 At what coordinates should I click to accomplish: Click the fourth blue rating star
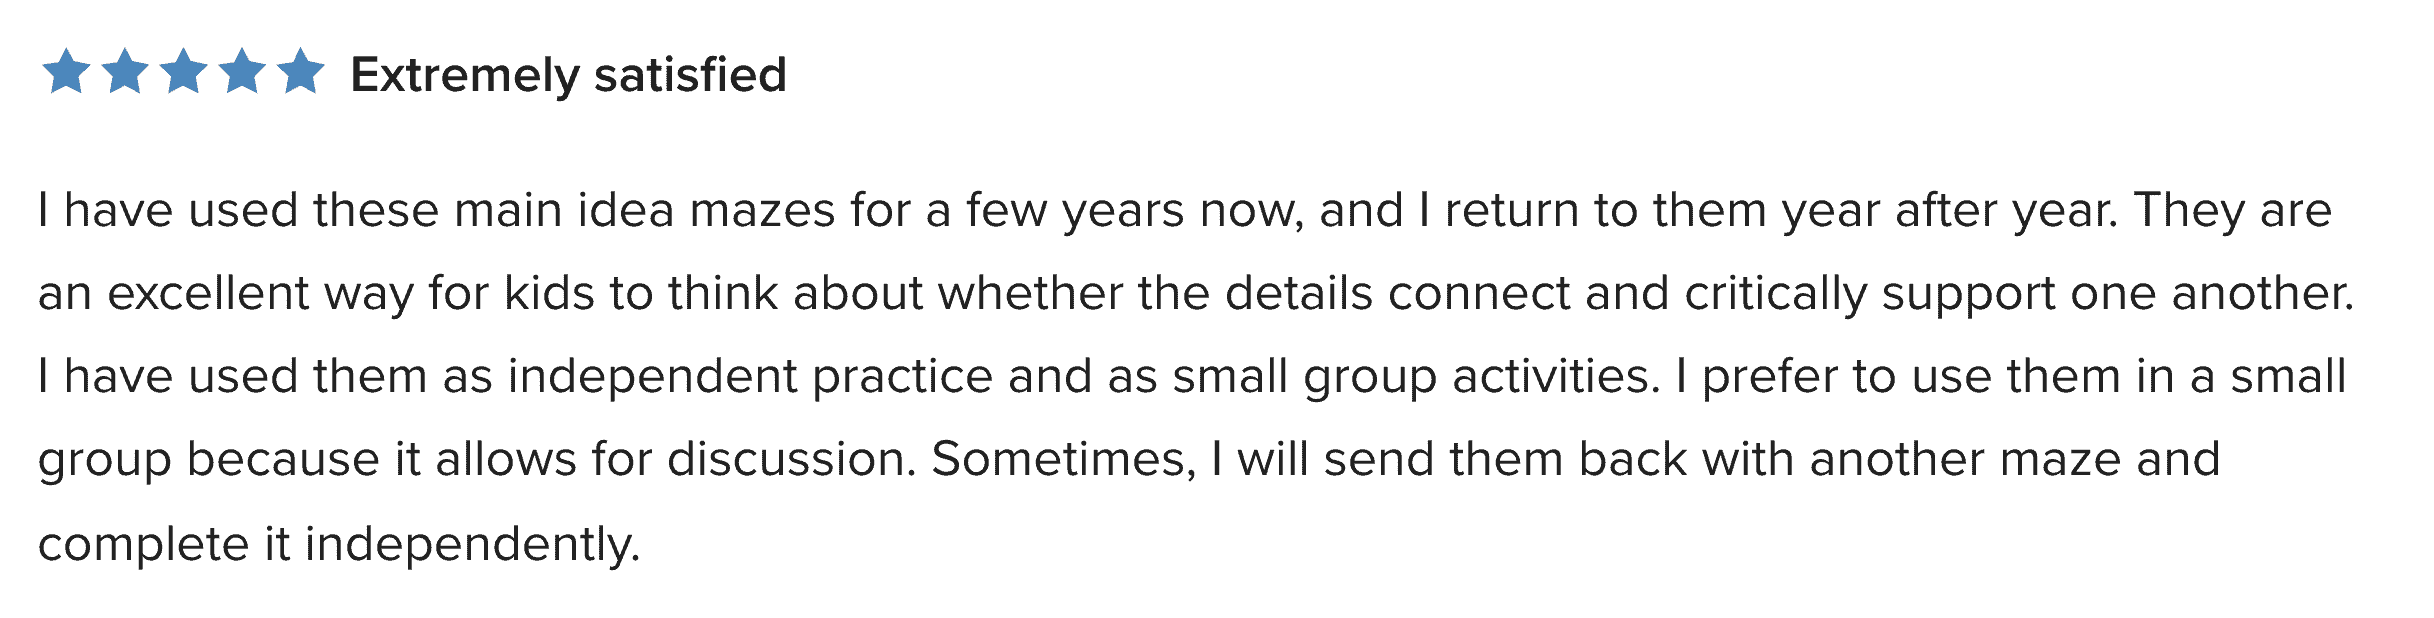(x=242, y=72)
